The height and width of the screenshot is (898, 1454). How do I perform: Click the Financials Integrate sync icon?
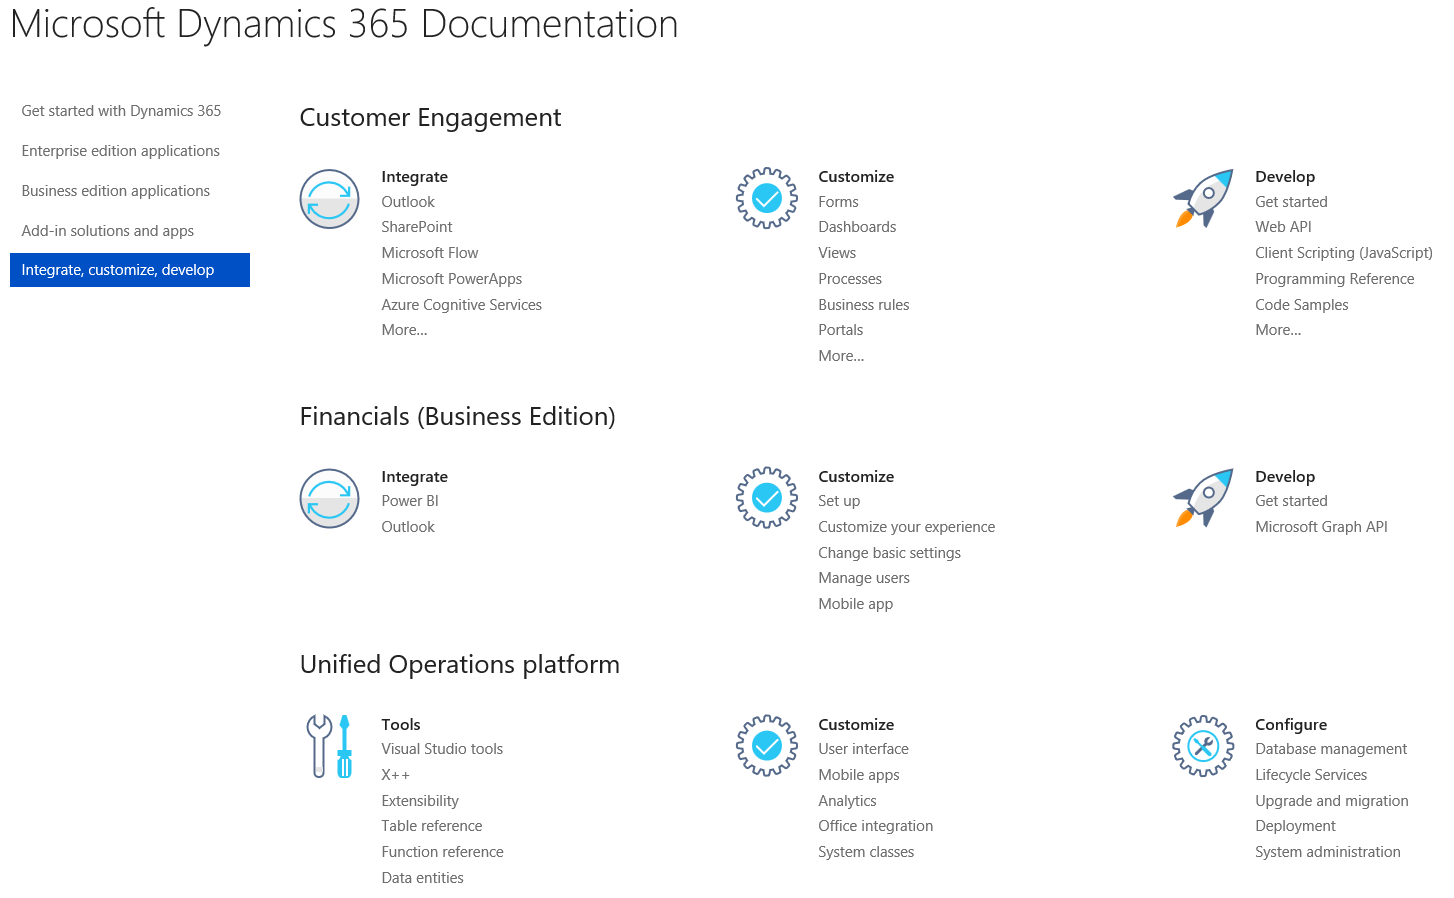(x=329, y=498)
